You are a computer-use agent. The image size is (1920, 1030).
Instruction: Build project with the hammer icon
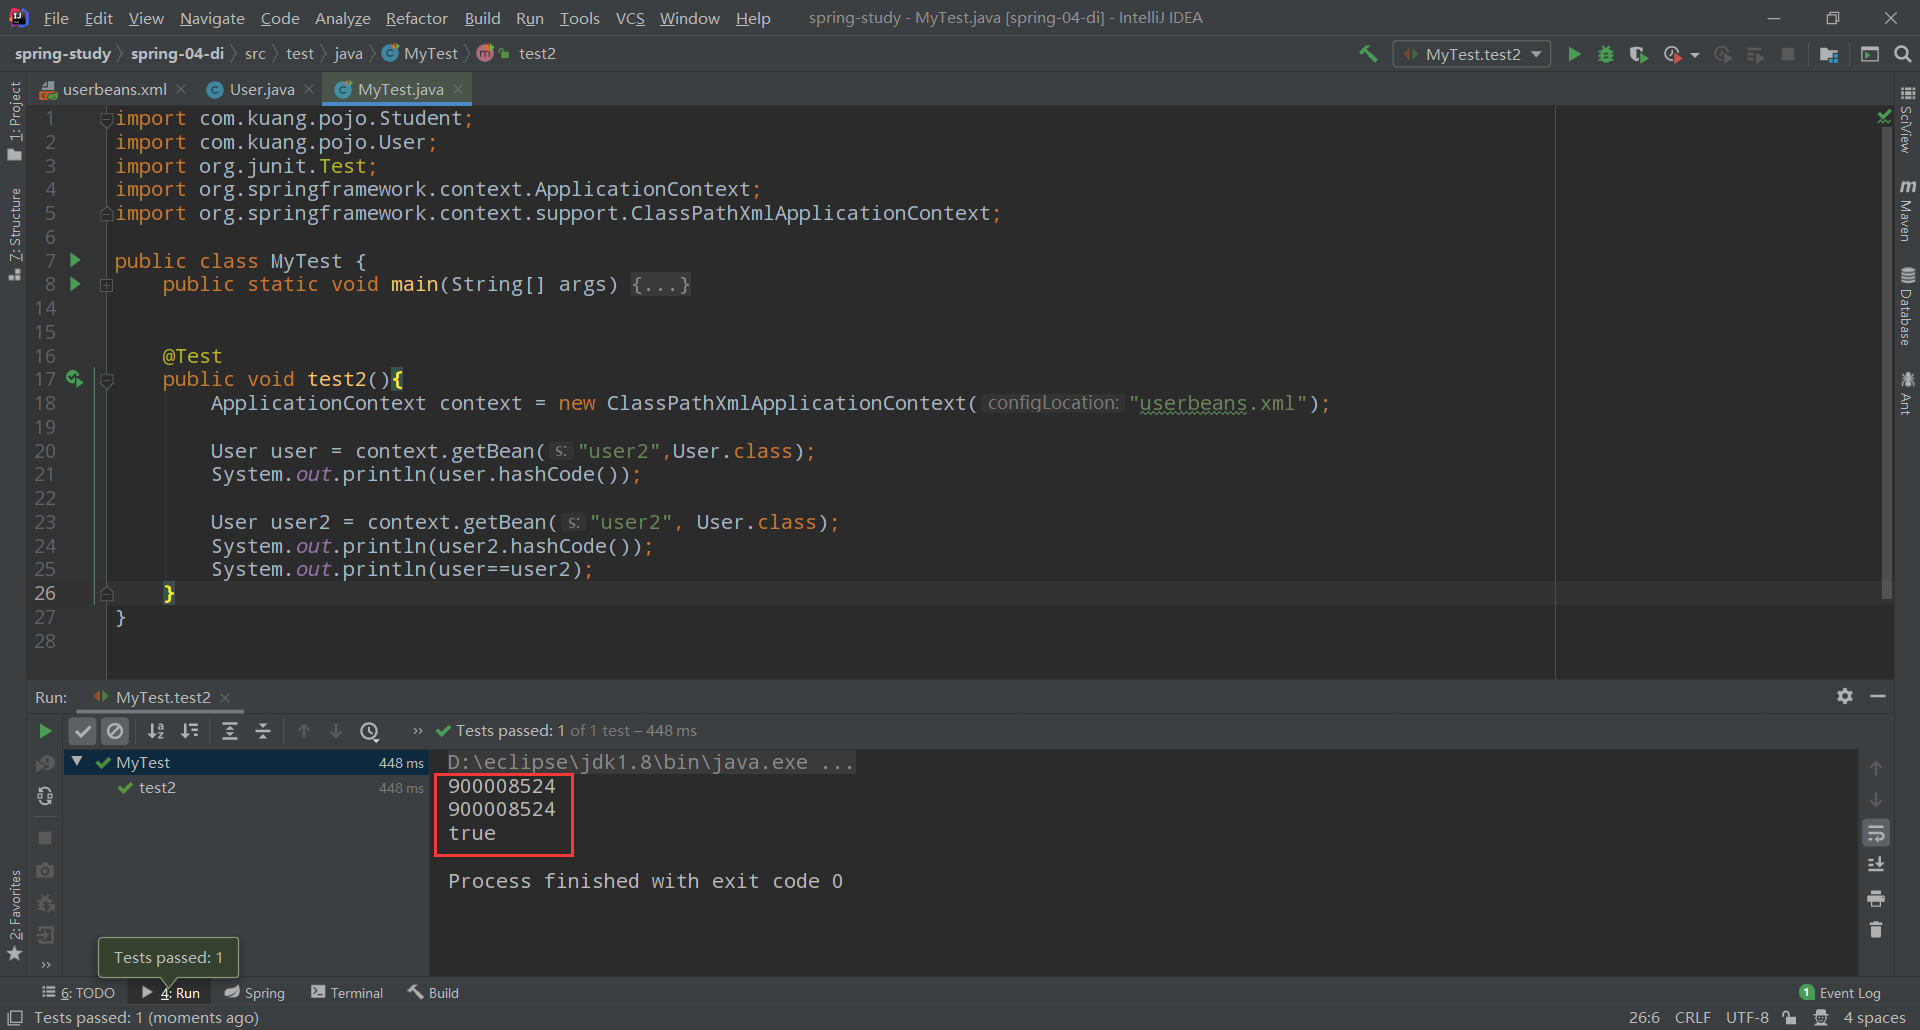[1368, 54]
